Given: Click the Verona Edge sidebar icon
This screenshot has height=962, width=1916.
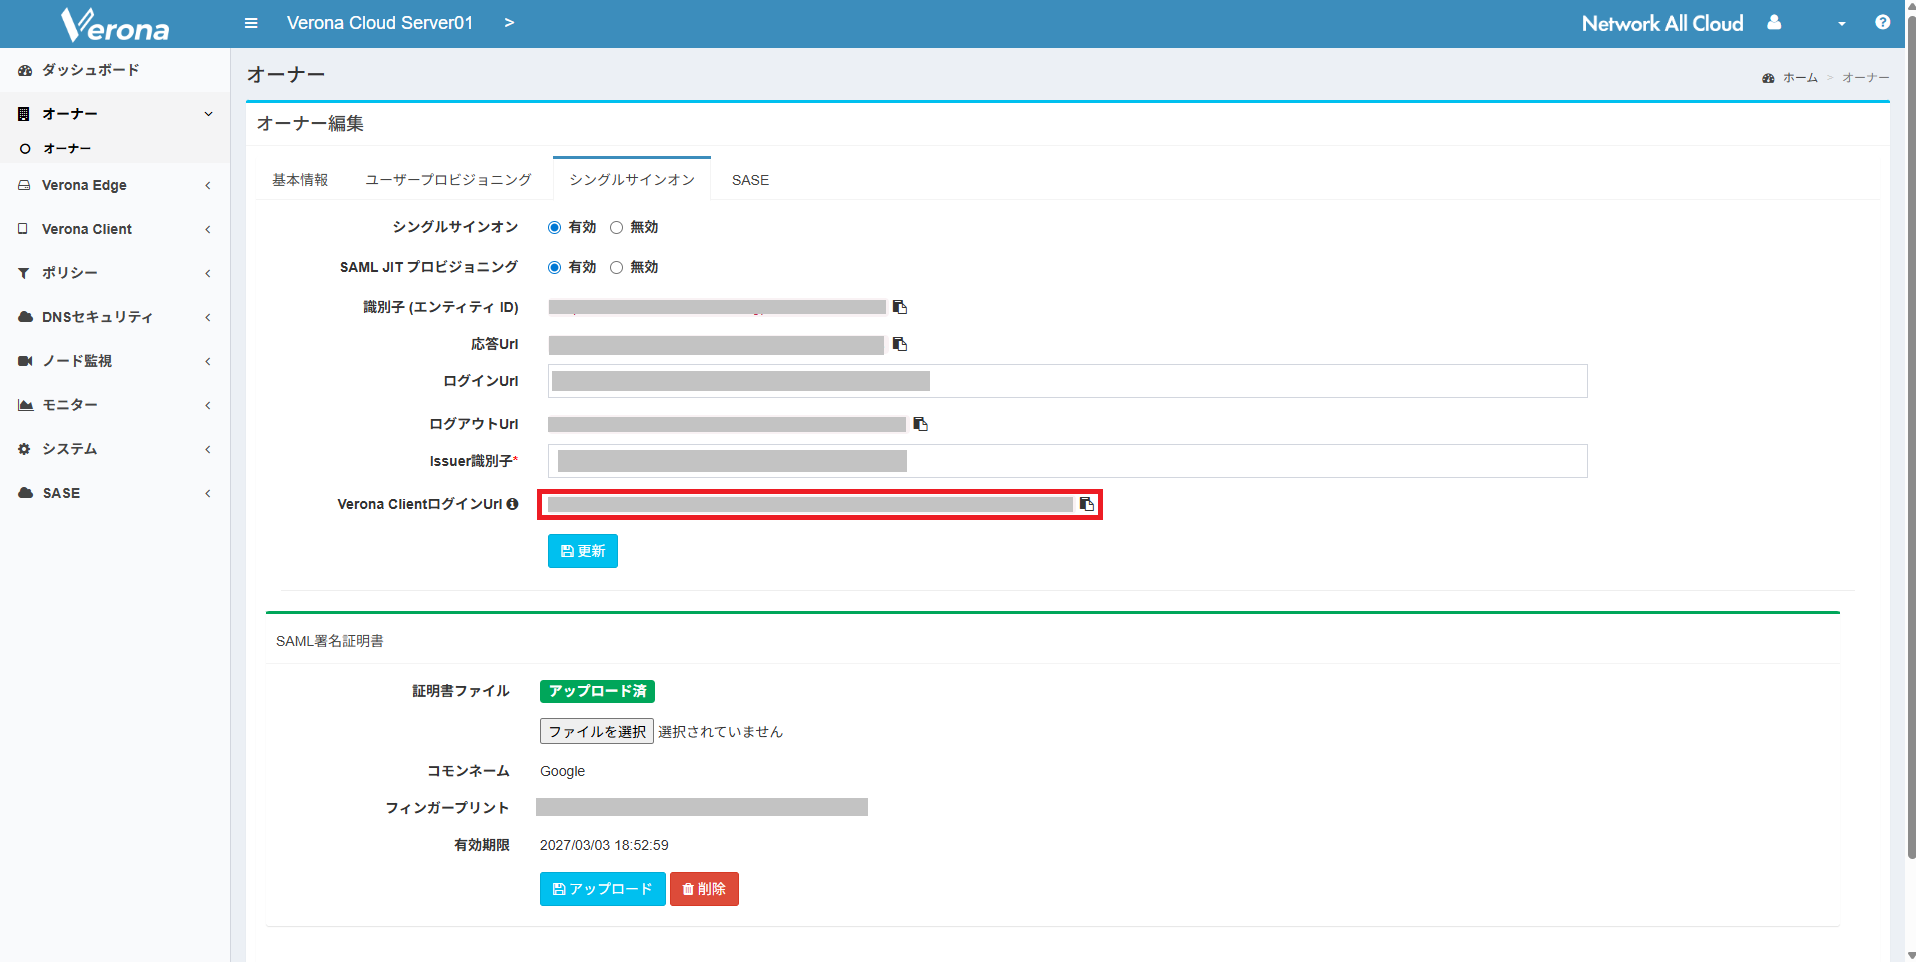Looking at the screenshot, I should 24,185.
